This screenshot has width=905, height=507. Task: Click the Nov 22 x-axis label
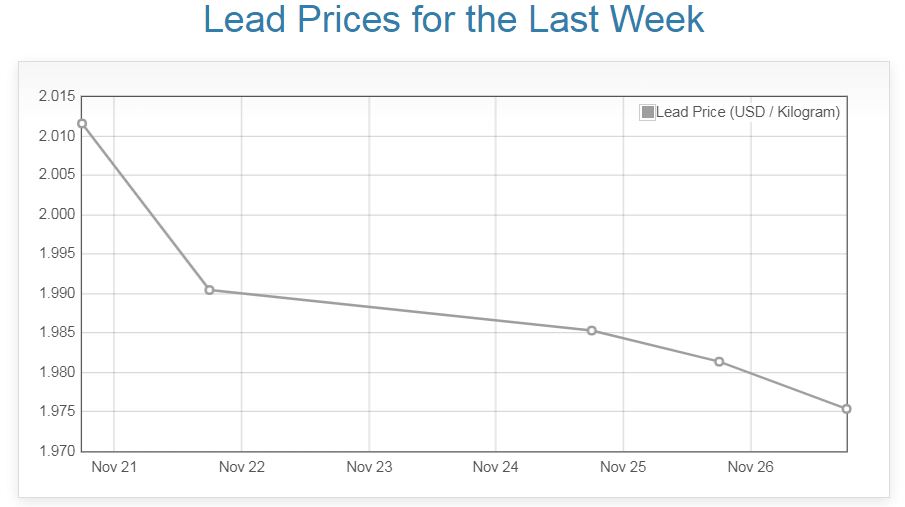[241, 467]
